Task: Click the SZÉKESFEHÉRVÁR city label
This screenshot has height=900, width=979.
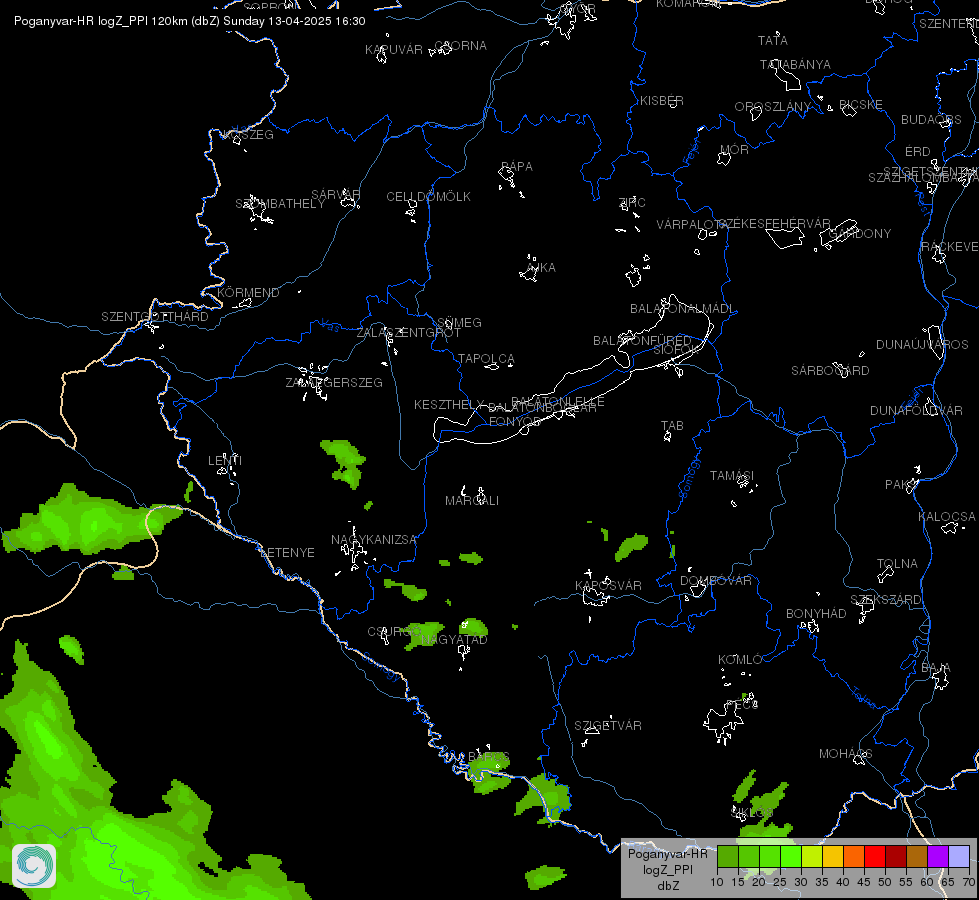Action: click(x=774, y=224)
